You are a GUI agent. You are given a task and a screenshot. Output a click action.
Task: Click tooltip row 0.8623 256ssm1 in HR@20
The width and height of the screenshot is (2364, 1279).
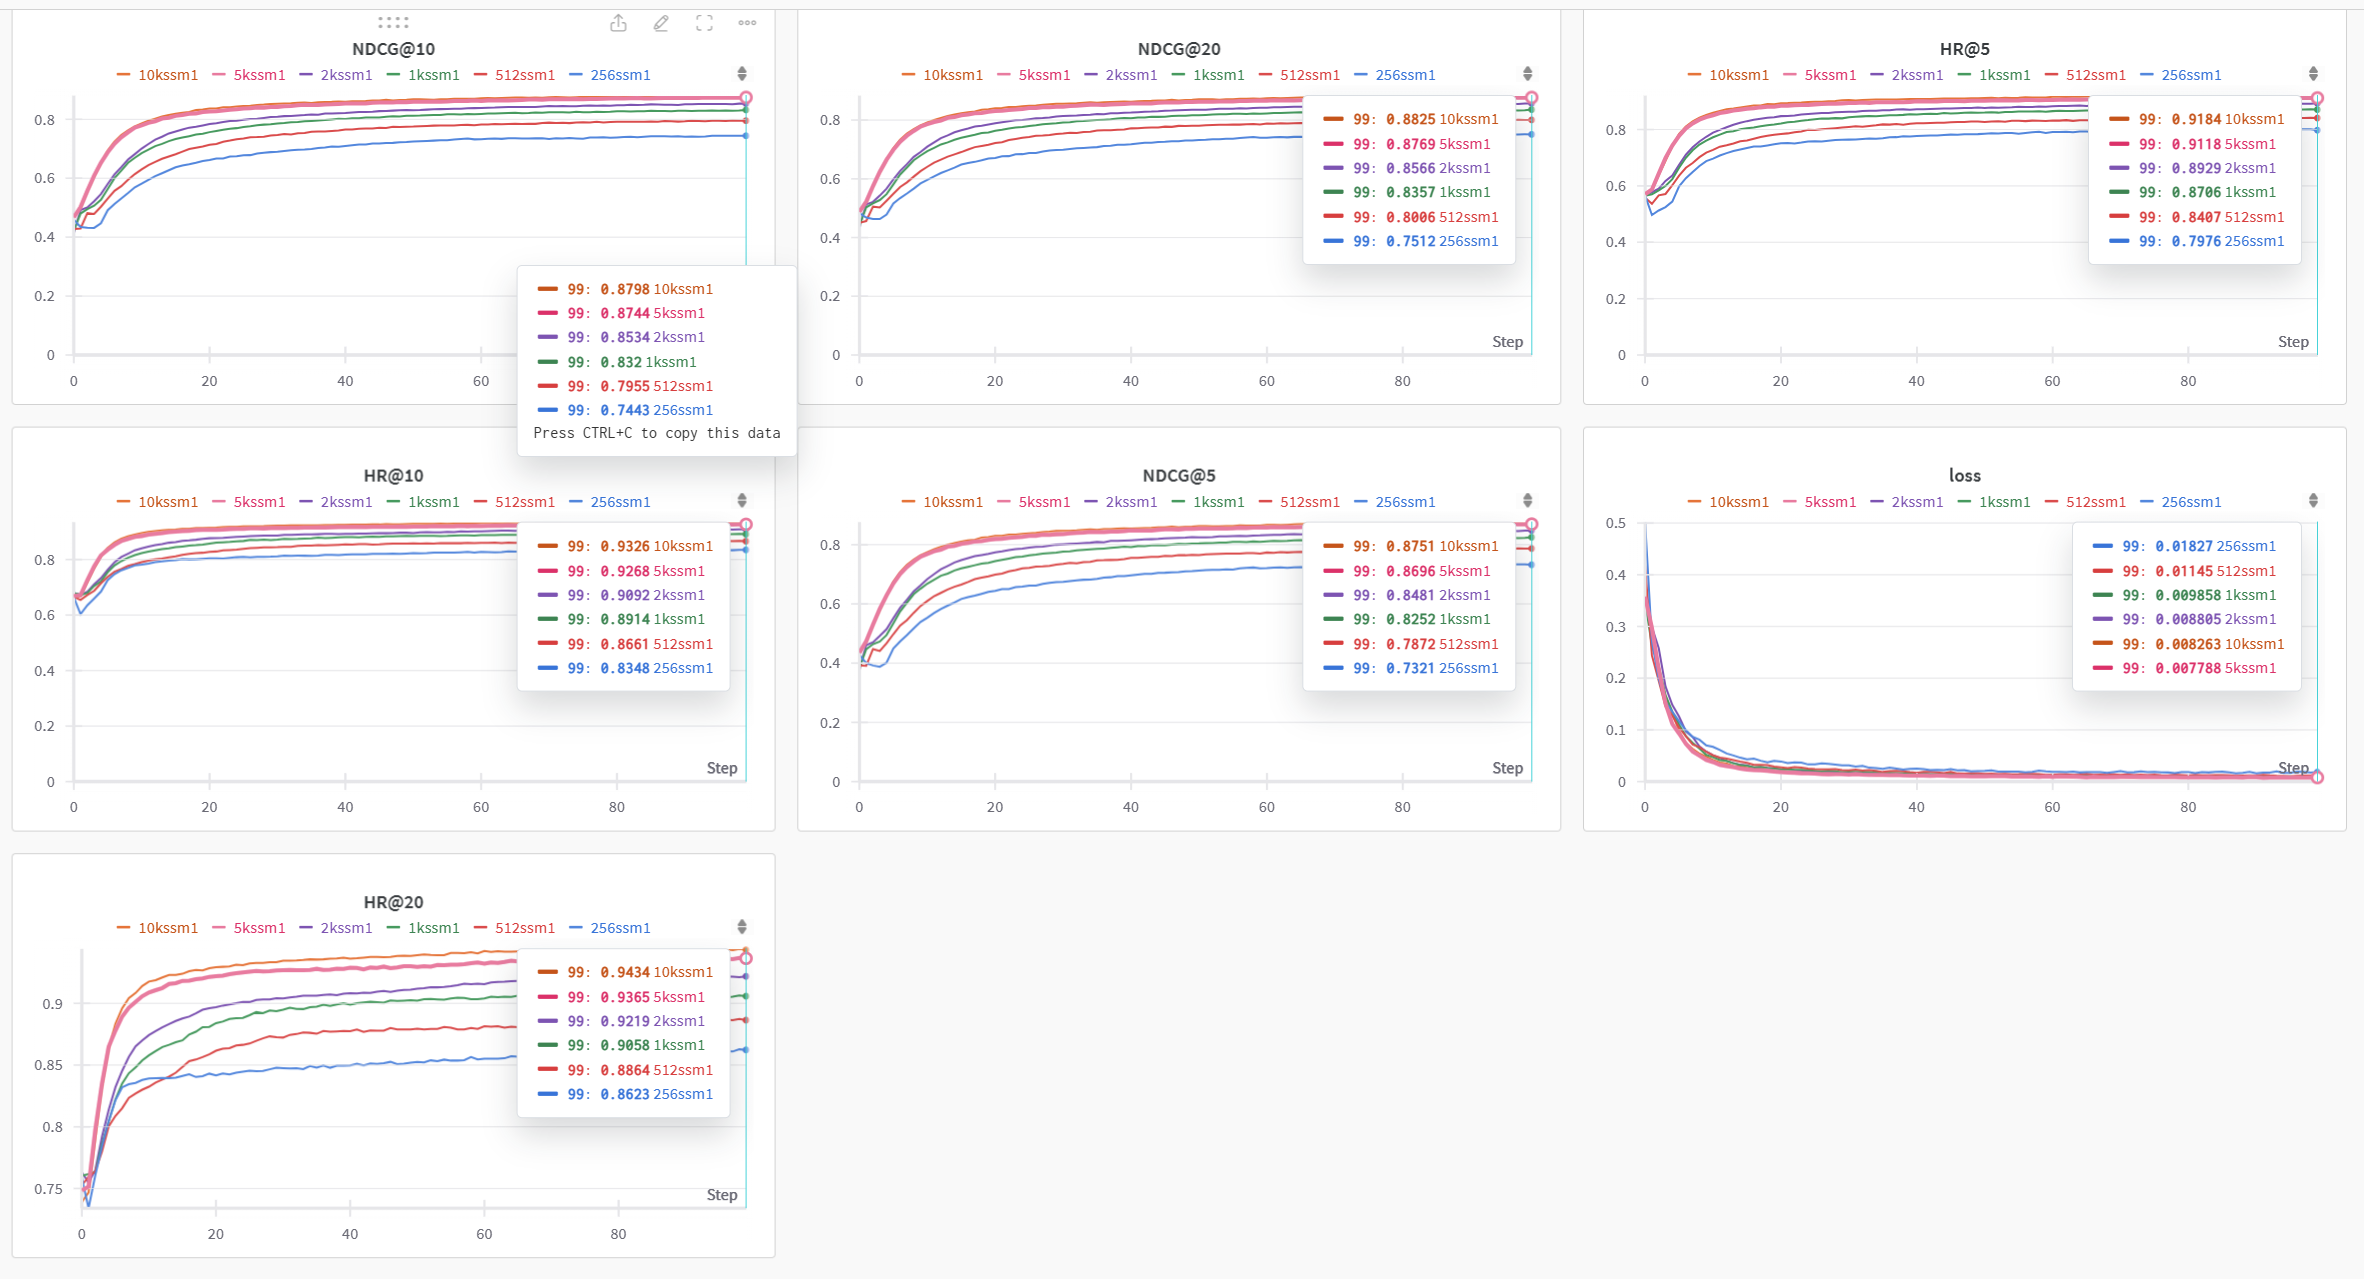(x=625, y=1094)
